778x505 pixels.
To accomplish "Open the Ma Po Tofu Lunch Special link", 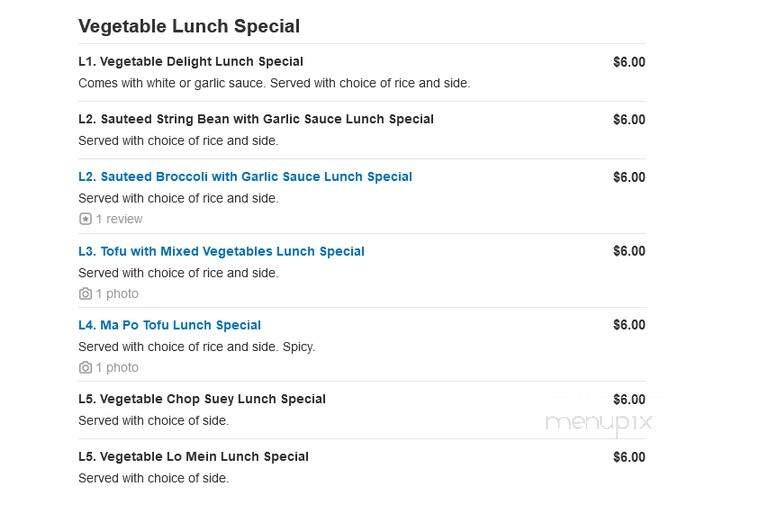I will (x=169, y=325).
